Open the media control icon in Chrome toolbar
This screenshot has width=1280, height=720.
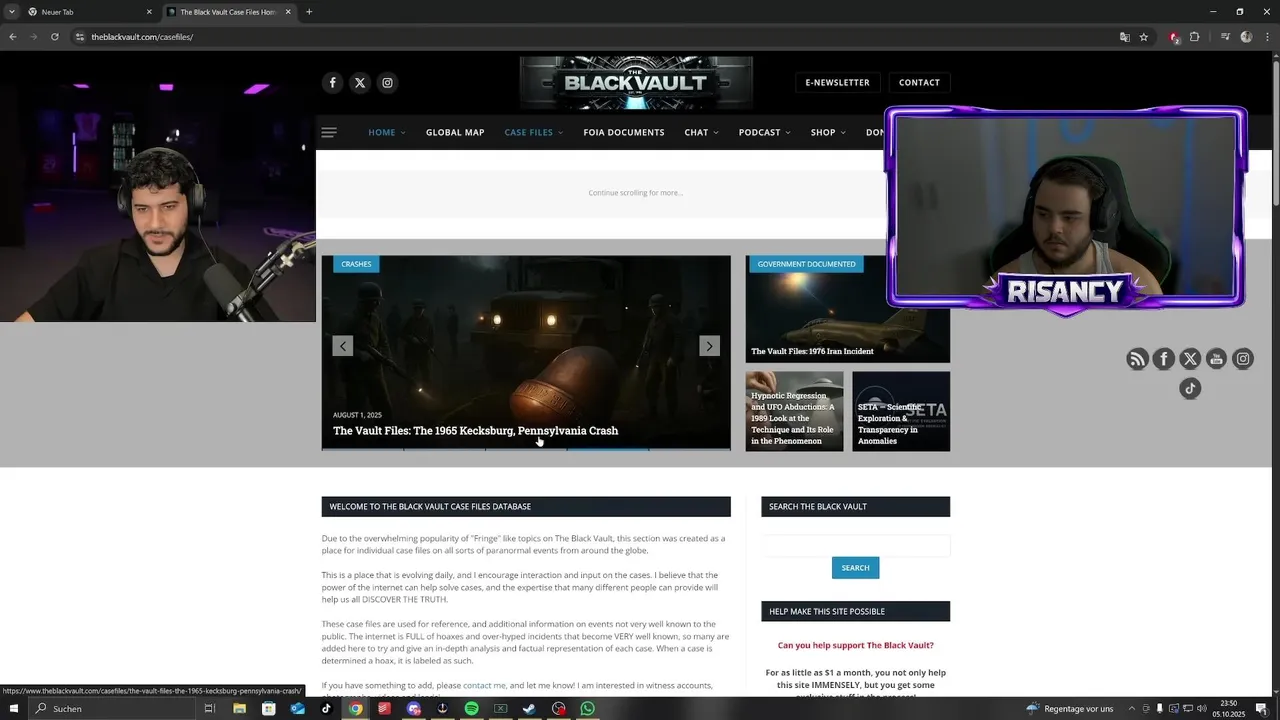[1225, 37]
